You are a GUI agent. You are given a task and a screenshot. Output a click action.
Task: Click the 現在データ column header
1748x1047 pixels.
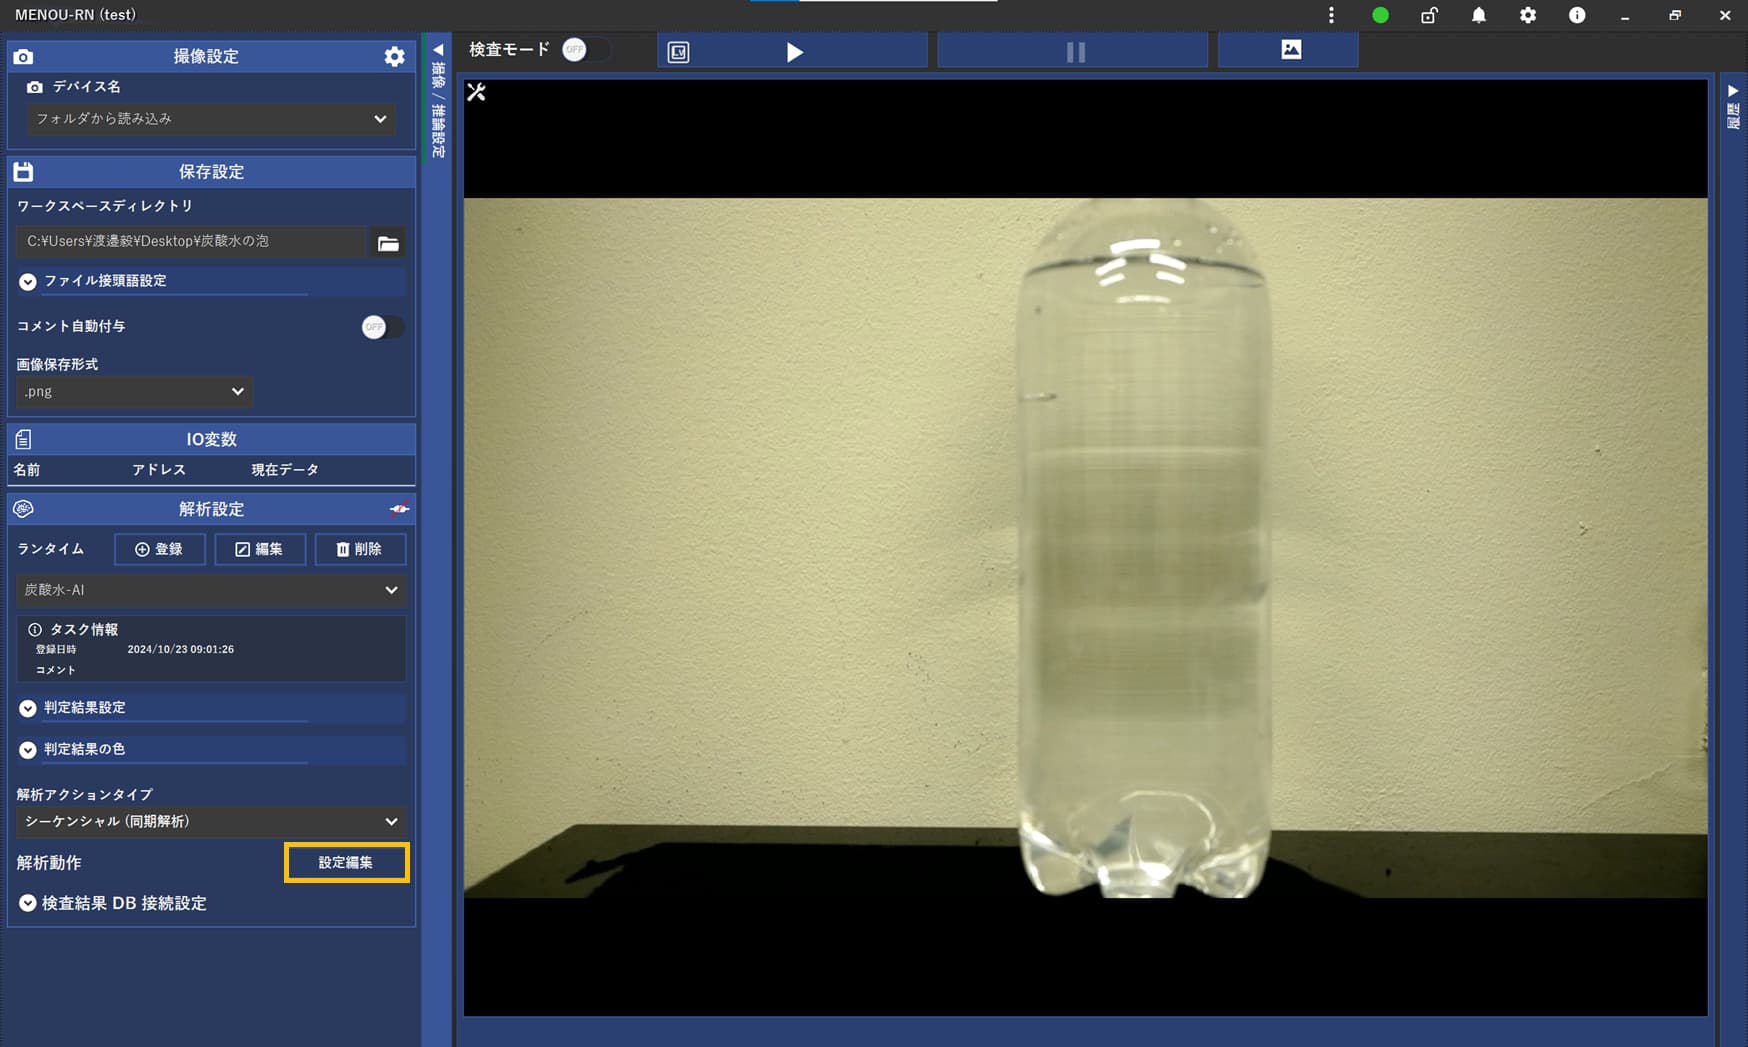coord(285,470)
